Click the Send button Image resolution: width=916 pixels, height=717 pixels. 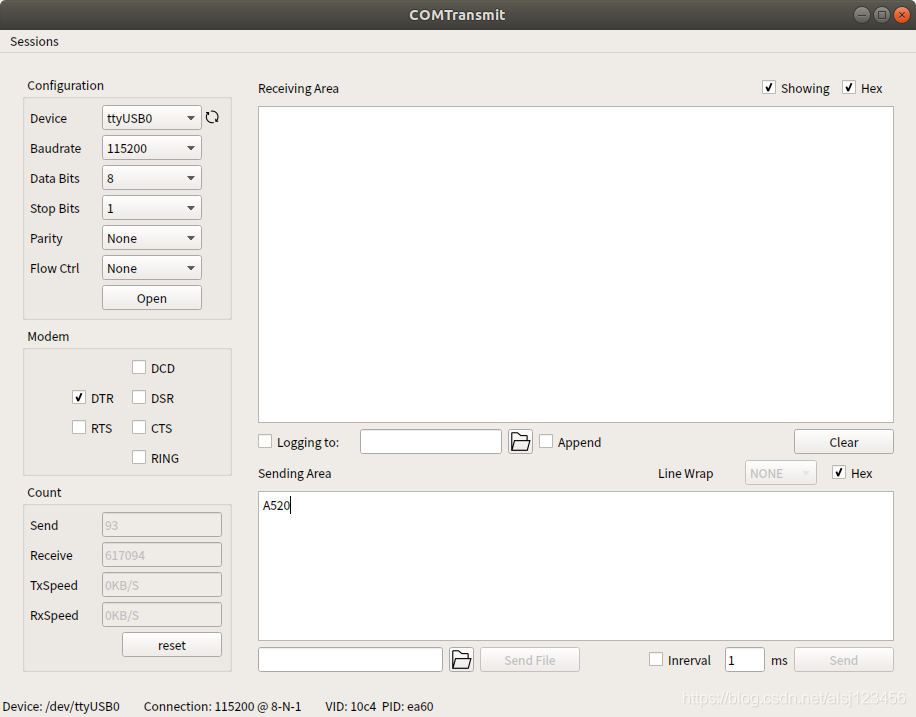(x=843, y=660)
